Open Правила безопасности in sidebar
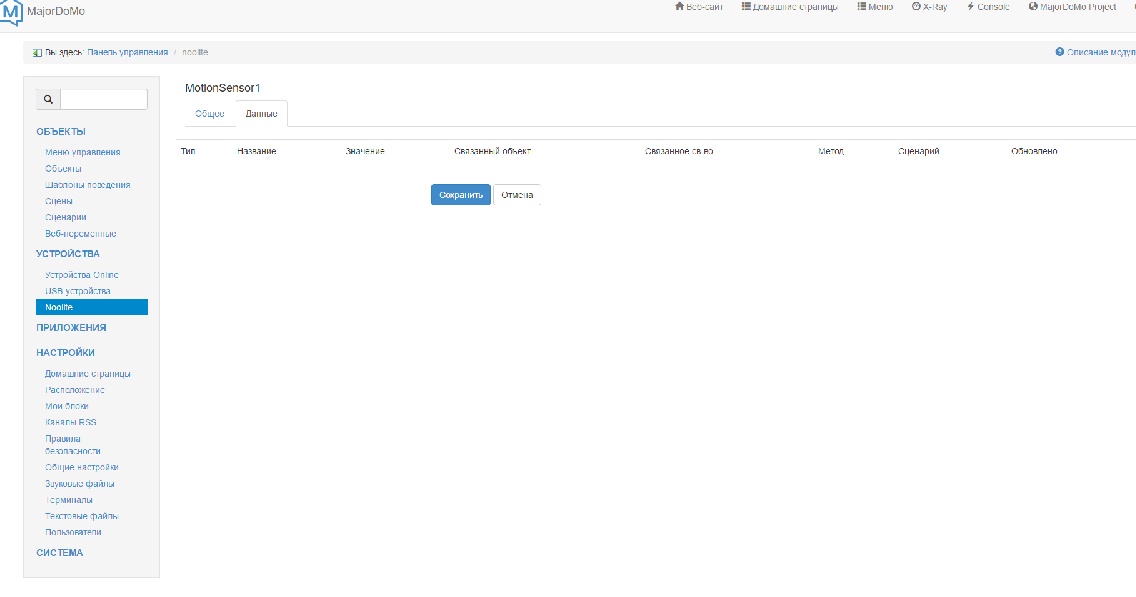The width and height of the screenshot is (1136, 597). click(72, 445)
